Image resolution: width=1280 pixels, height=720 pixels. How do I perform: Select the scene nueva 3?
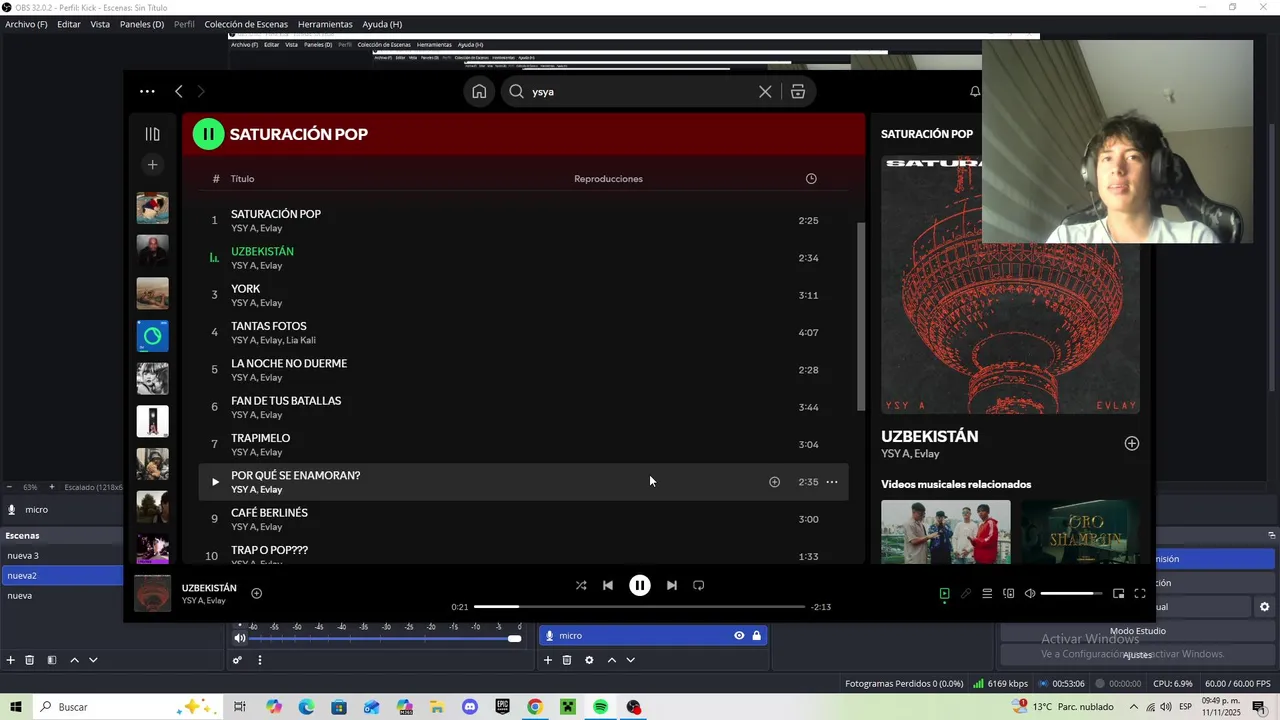pos(62,556)
